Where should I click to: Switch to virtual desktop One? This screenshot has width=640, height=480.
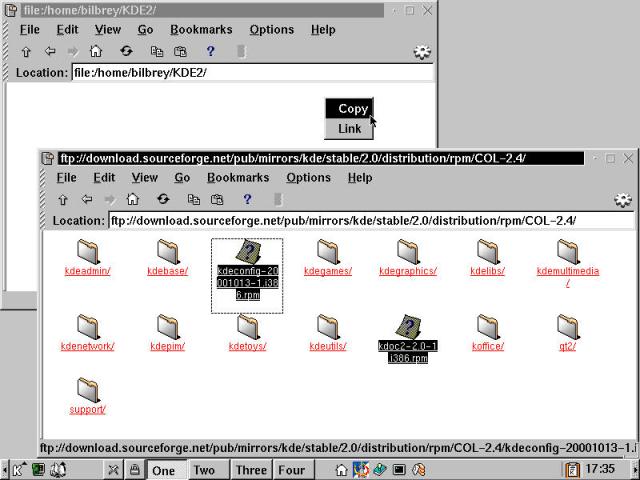coord(167,470)
